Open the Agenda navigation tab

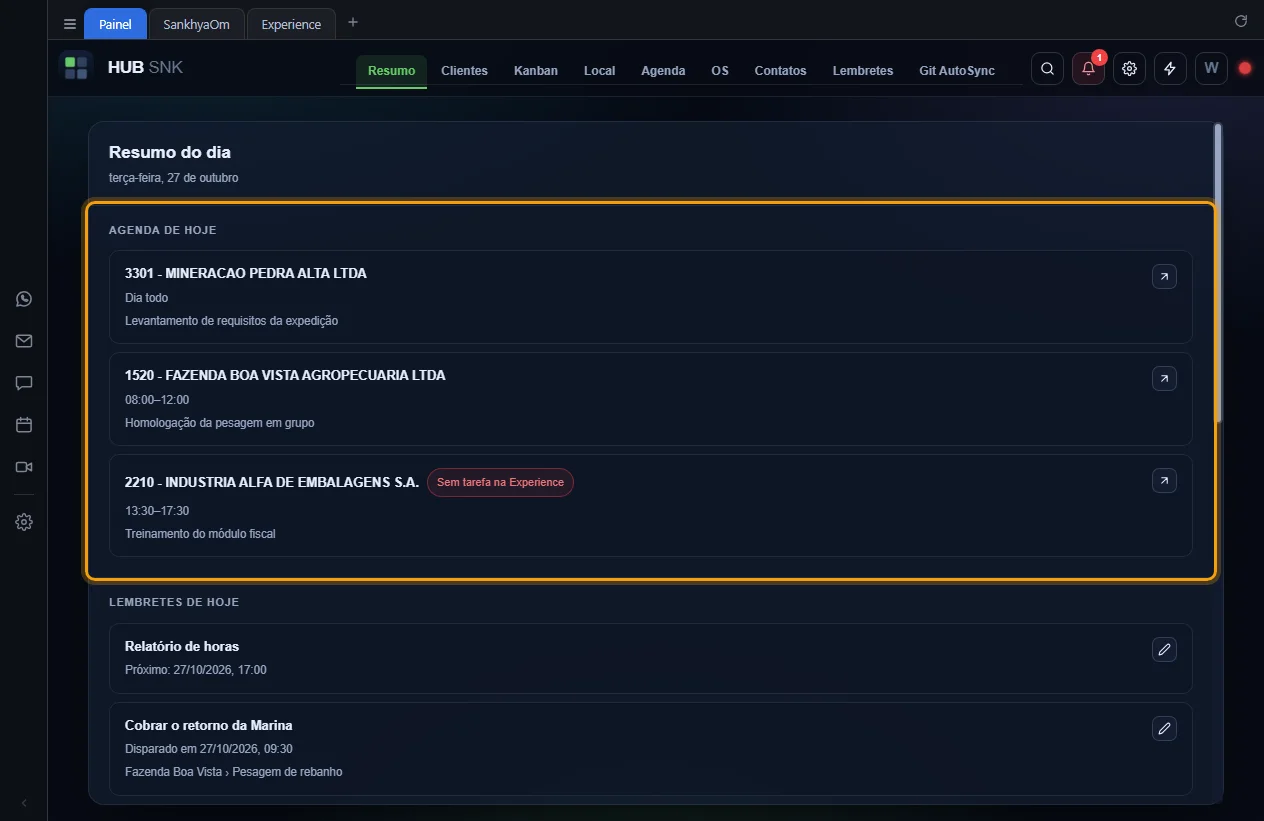point(663,71)
